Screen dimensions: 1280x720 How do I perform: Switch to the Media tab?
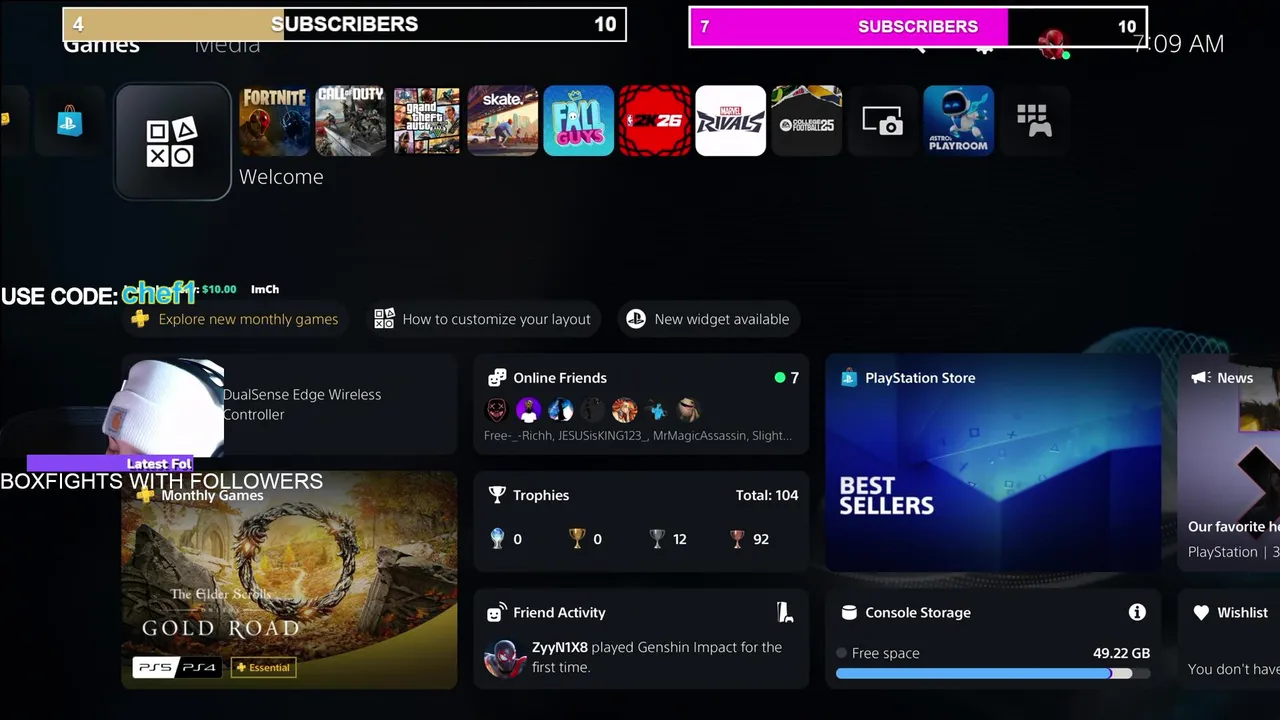[227, 45]
